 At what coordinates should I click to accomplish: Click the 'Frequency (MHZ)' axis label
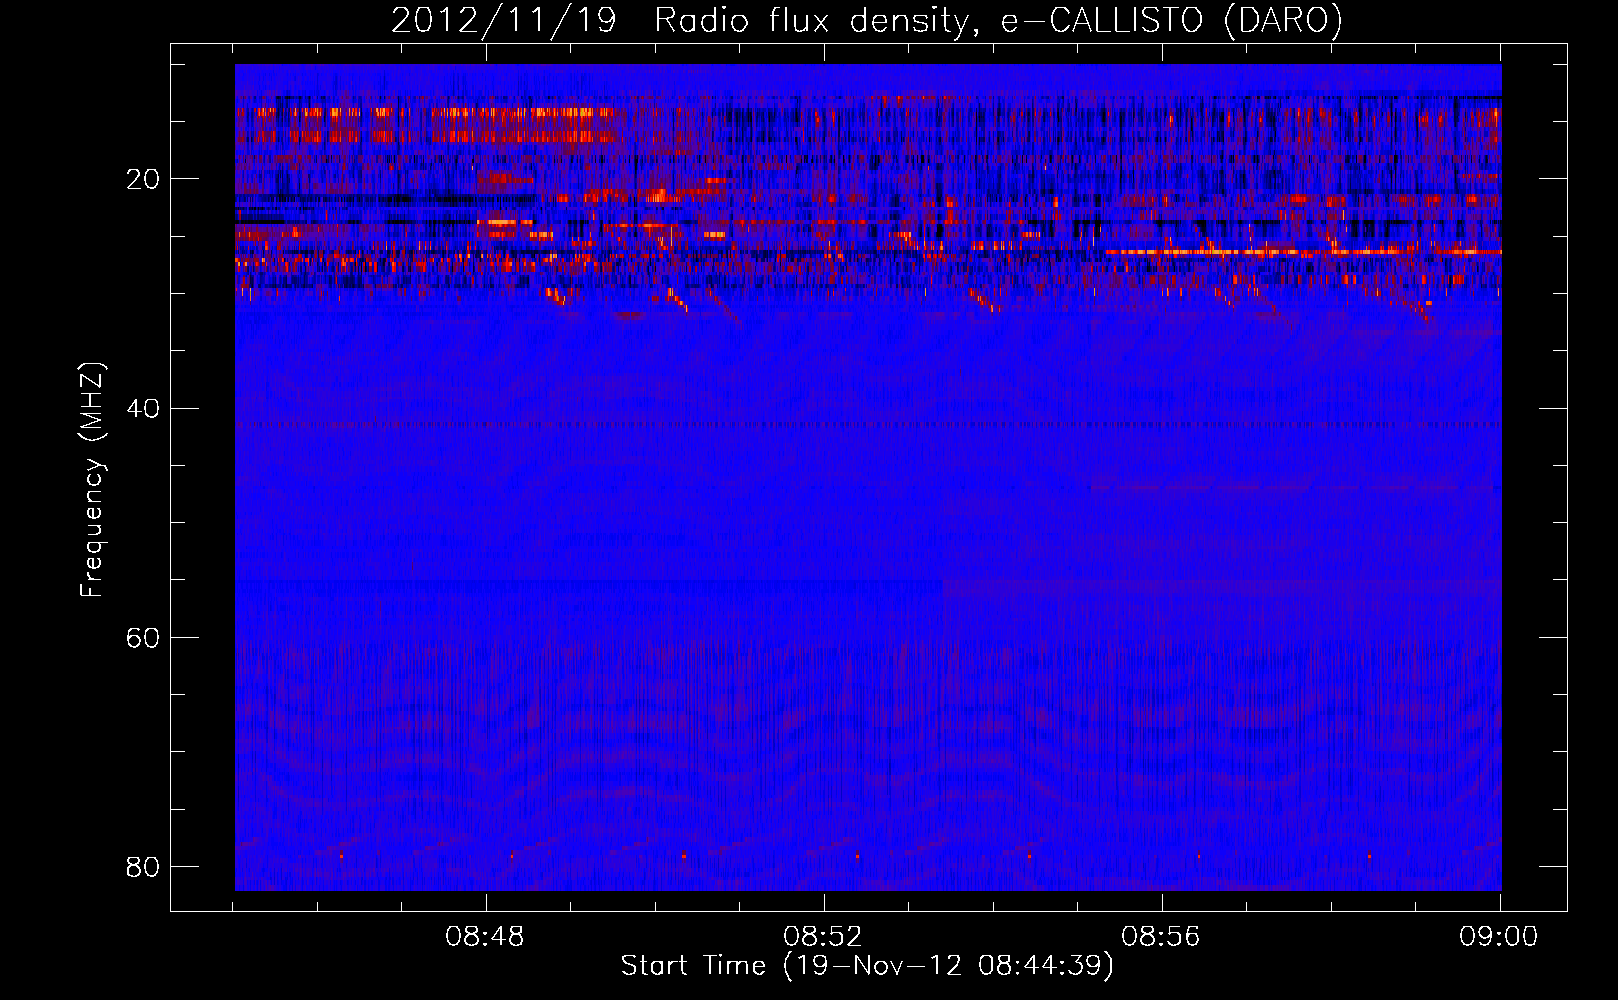pos(92,479)
